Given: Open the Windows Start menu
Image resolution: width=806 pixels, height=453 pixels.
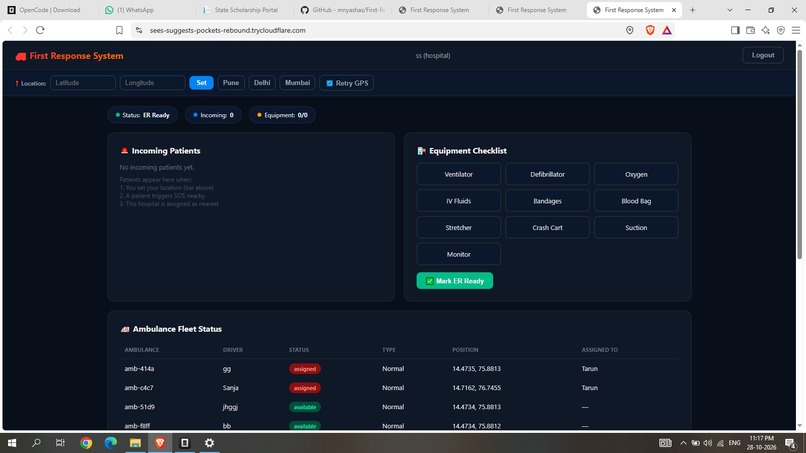Looking at the screenshot, I should pos(11,443).
